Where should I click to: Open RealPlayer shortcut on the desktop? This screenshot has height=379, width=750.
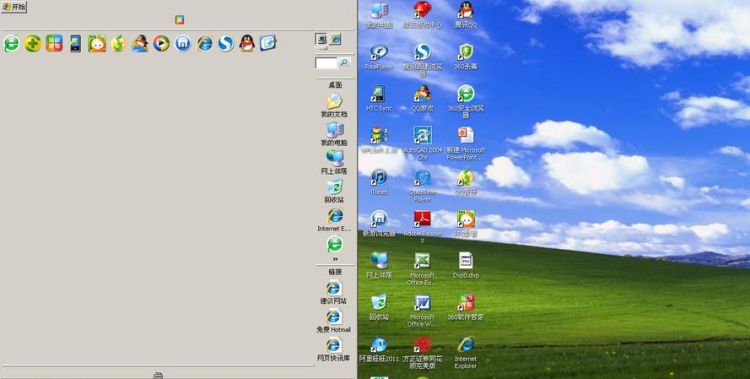[x=379, y=57]
